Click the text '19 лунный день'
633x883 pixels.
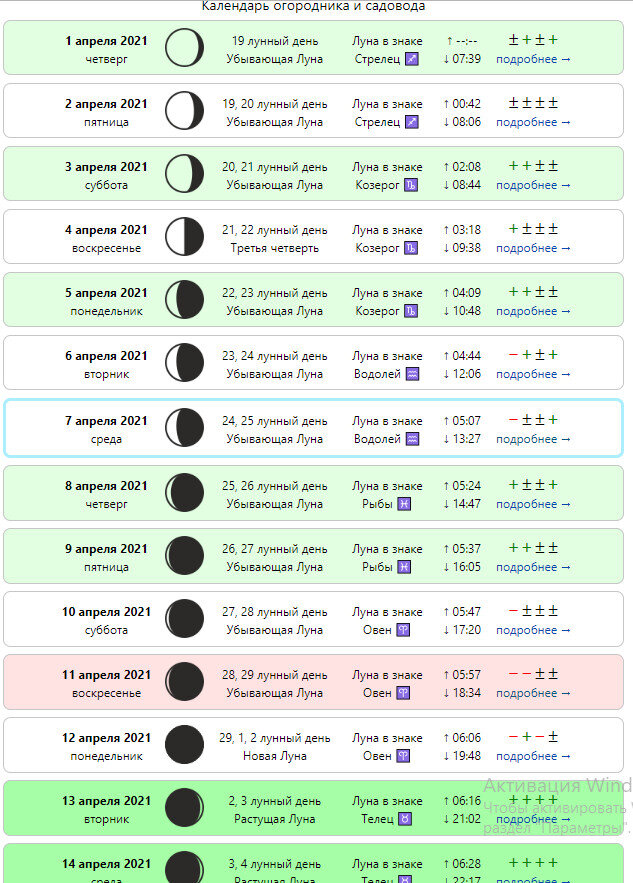[275, 41]
